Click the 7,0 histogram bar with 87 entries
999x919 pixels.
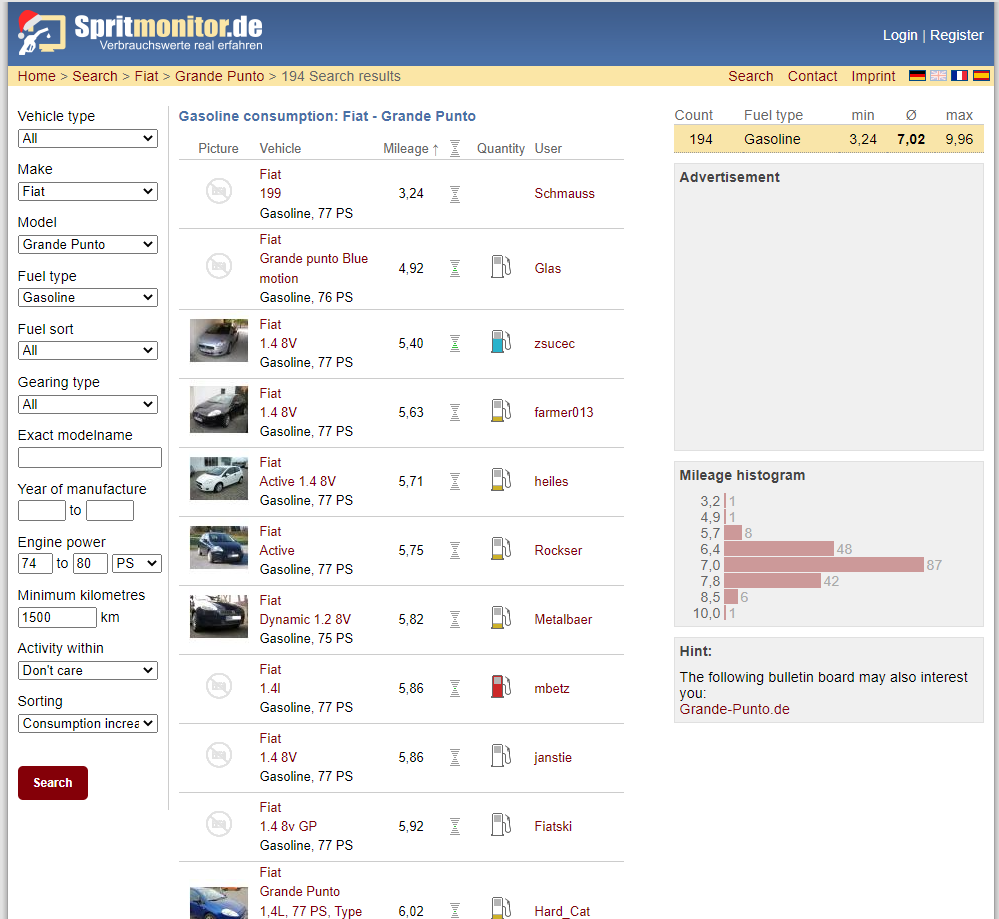[823, 565]
